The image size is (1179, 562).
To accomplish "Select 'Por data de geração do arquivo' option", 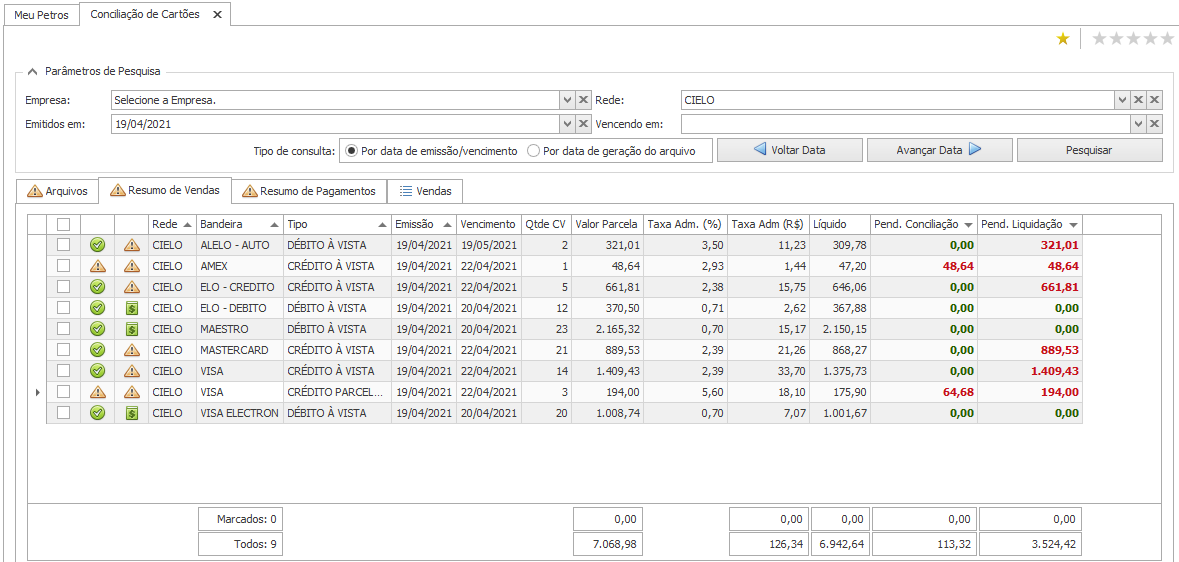I will pos(534,151).
